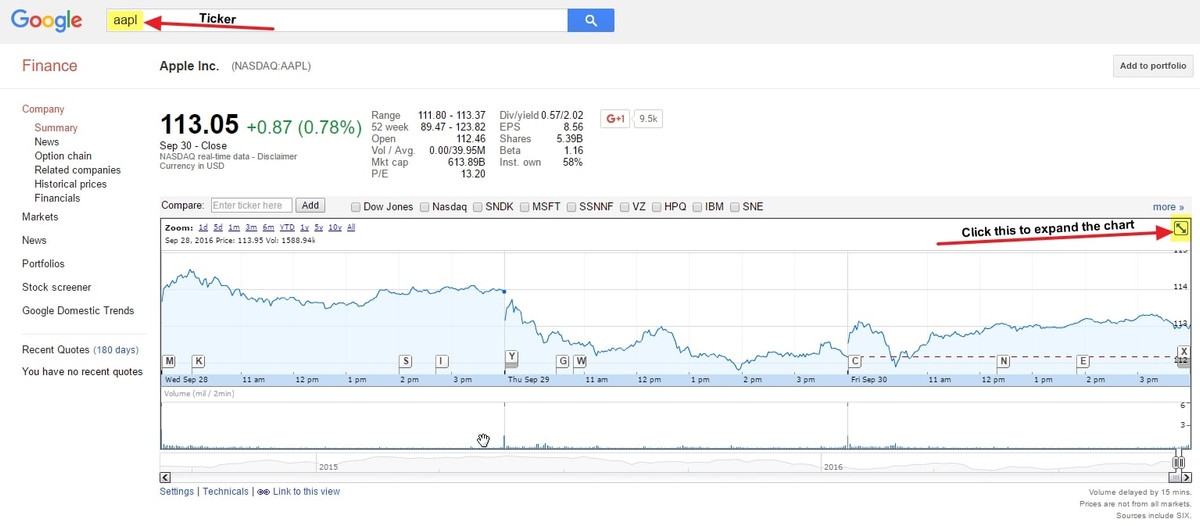Open the Company section in sidebar
Image resolution: width=1200 pixels, height=526 pixels.
[x=43, y=109]
